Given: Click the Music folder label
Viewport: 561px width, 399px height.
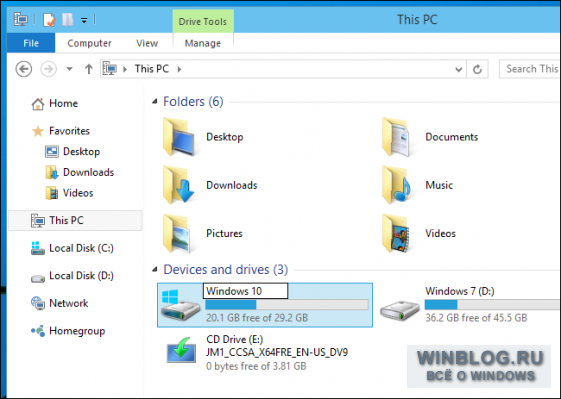Looking at the screenshot, I should point(439,185).
